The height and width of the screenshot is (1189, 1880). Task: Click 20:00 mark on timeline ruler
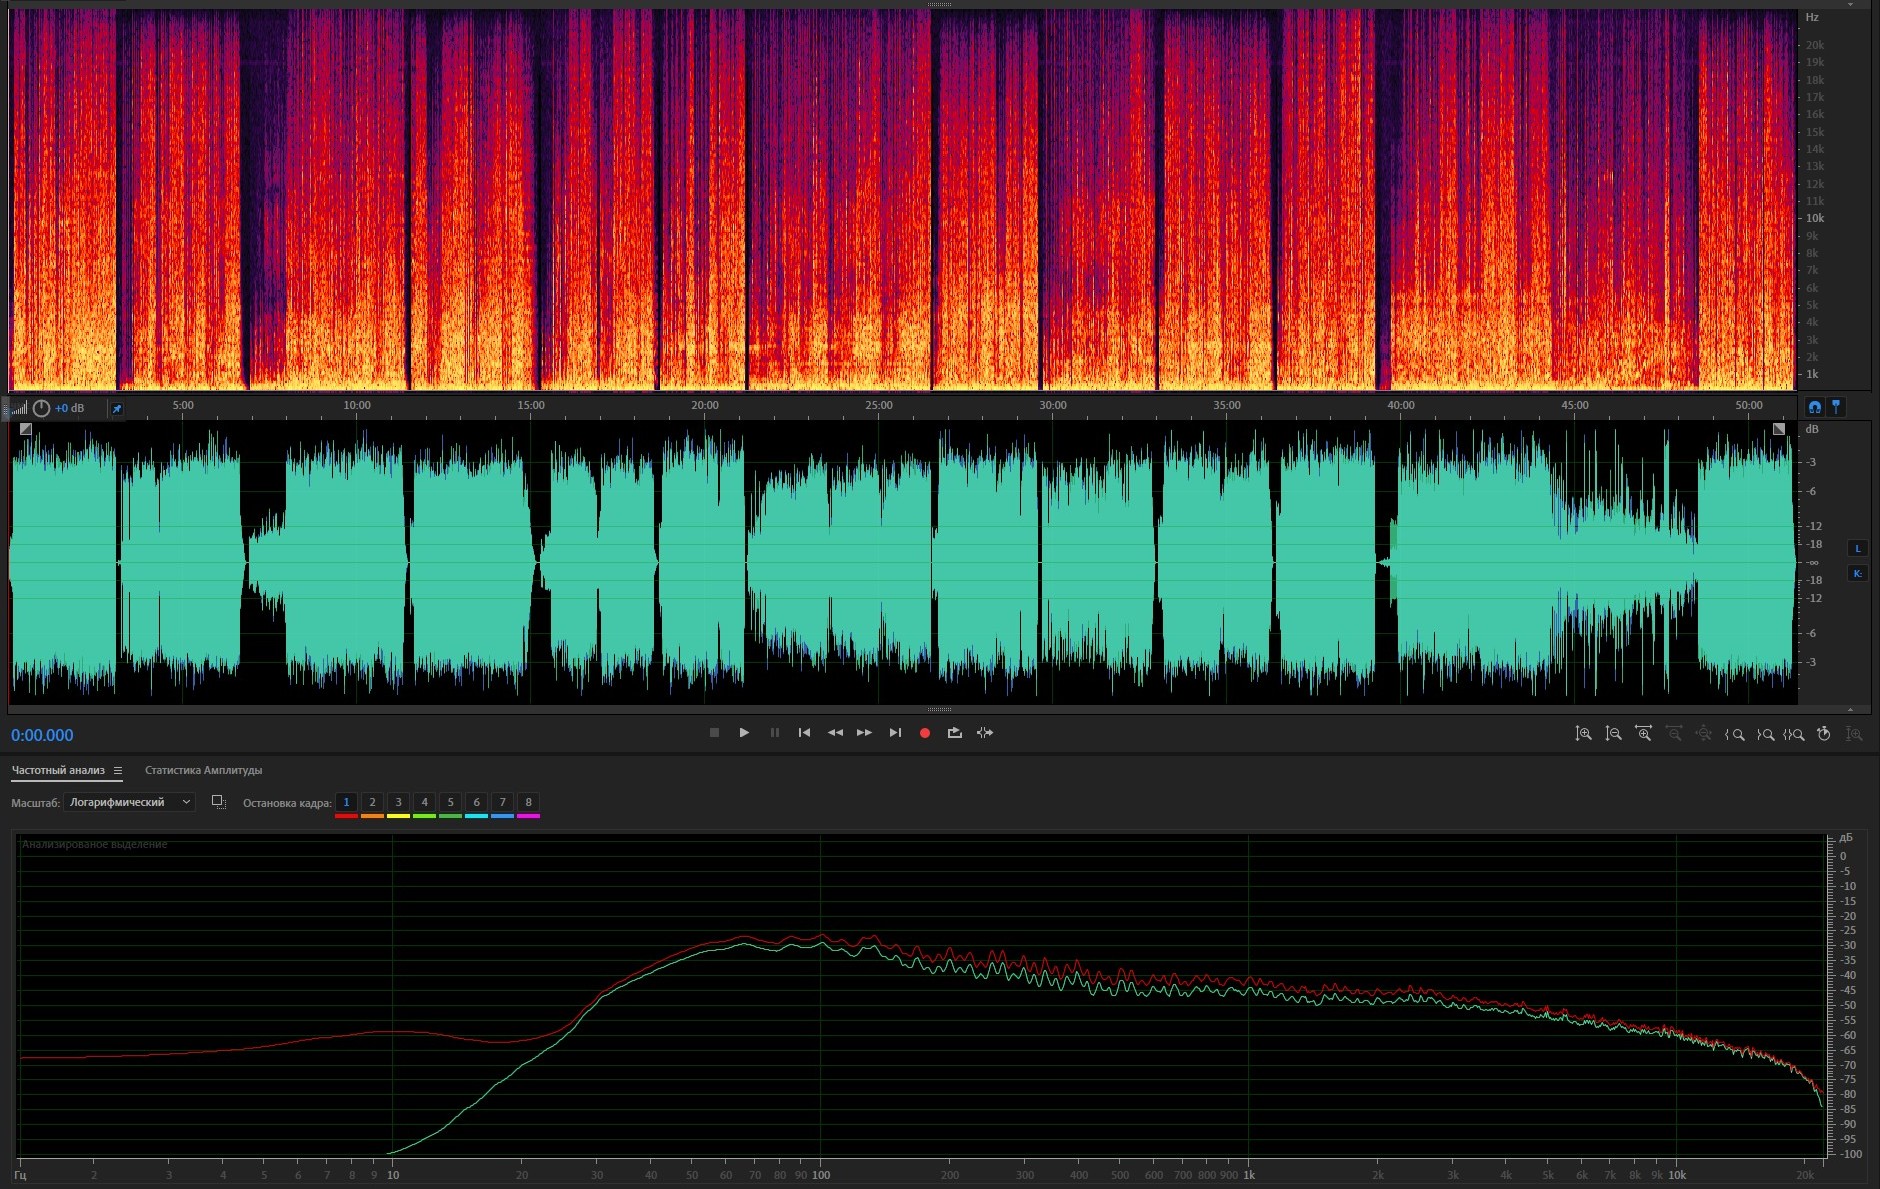[x=705, y=405]
